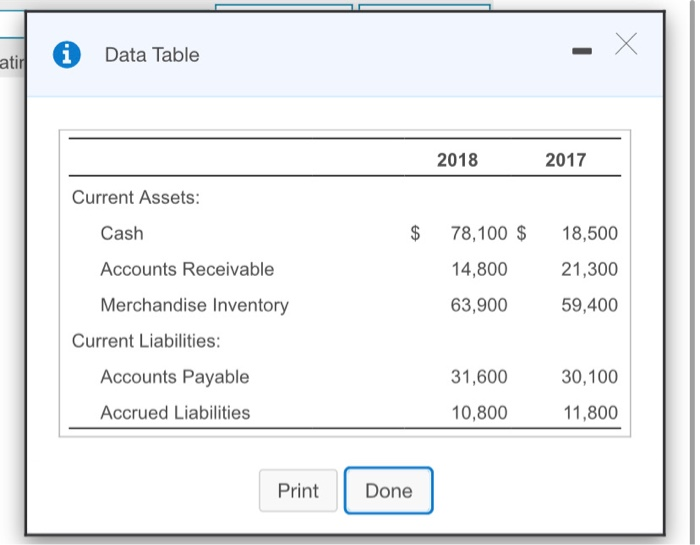Select the 78,100 Cash value
Image resolution: width=700 pixels, height=545 pixels.
479,233
